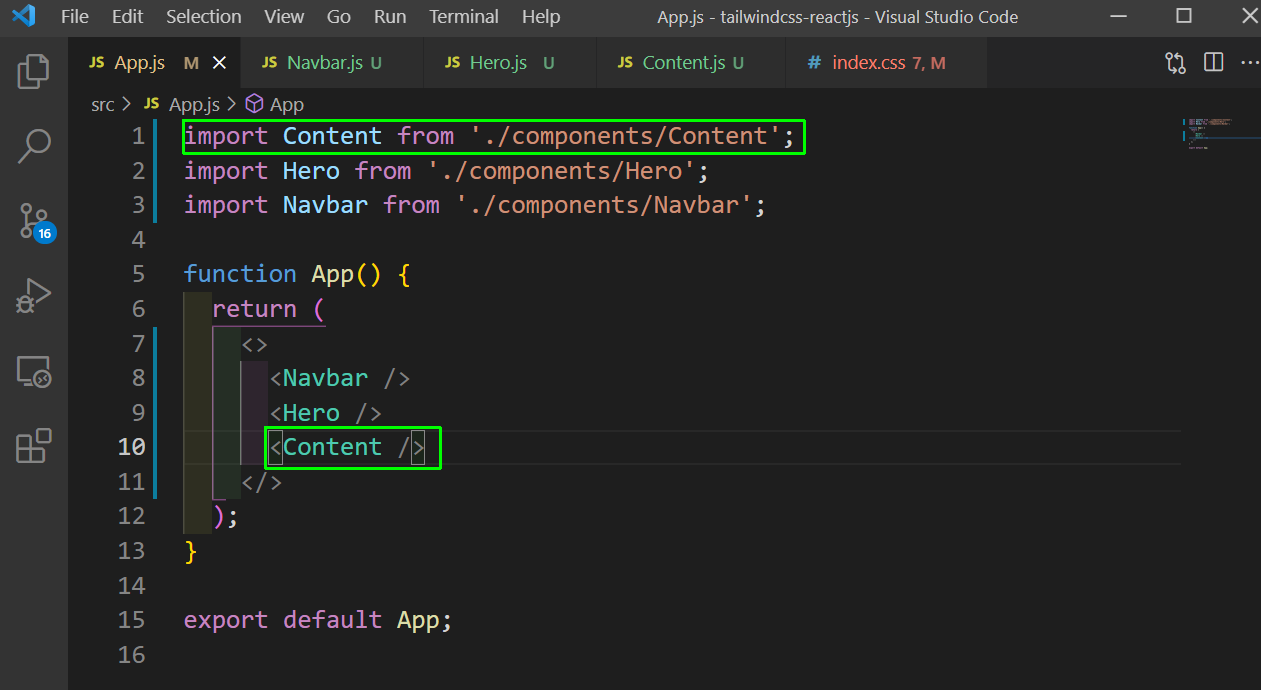Split the editor to the right

click(1213, 63)
